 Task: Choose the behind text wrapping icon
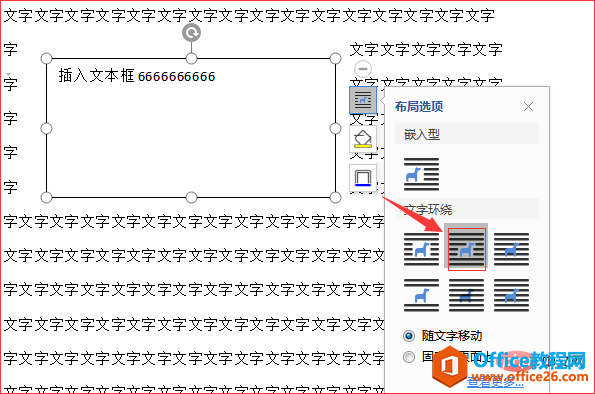point(466,295)
